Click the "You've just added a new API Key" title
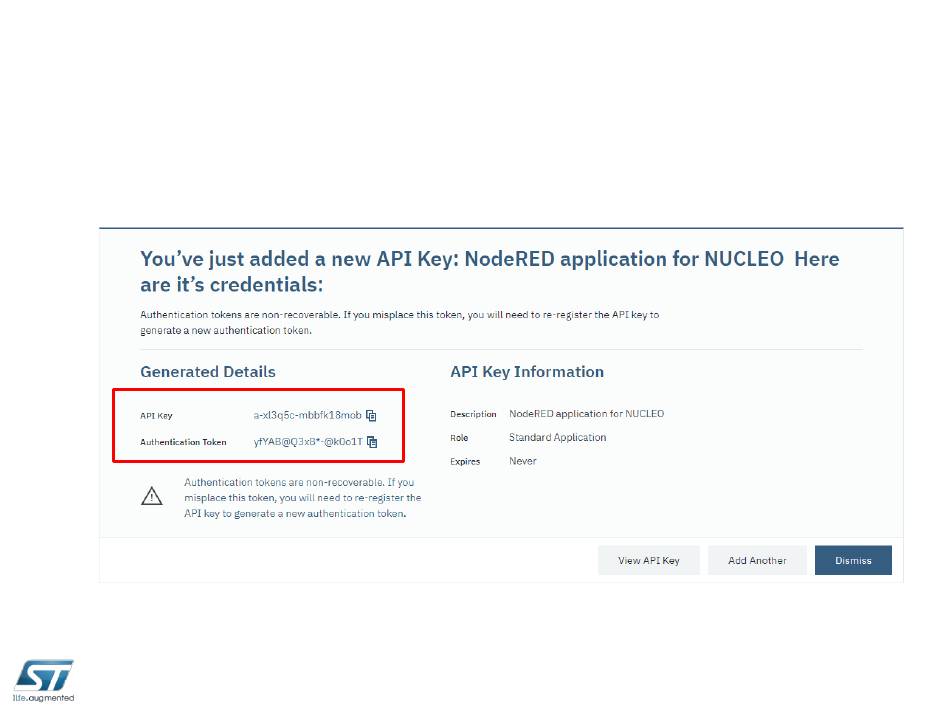This screenshot has width=950, height=709. [x=490, y=271]
